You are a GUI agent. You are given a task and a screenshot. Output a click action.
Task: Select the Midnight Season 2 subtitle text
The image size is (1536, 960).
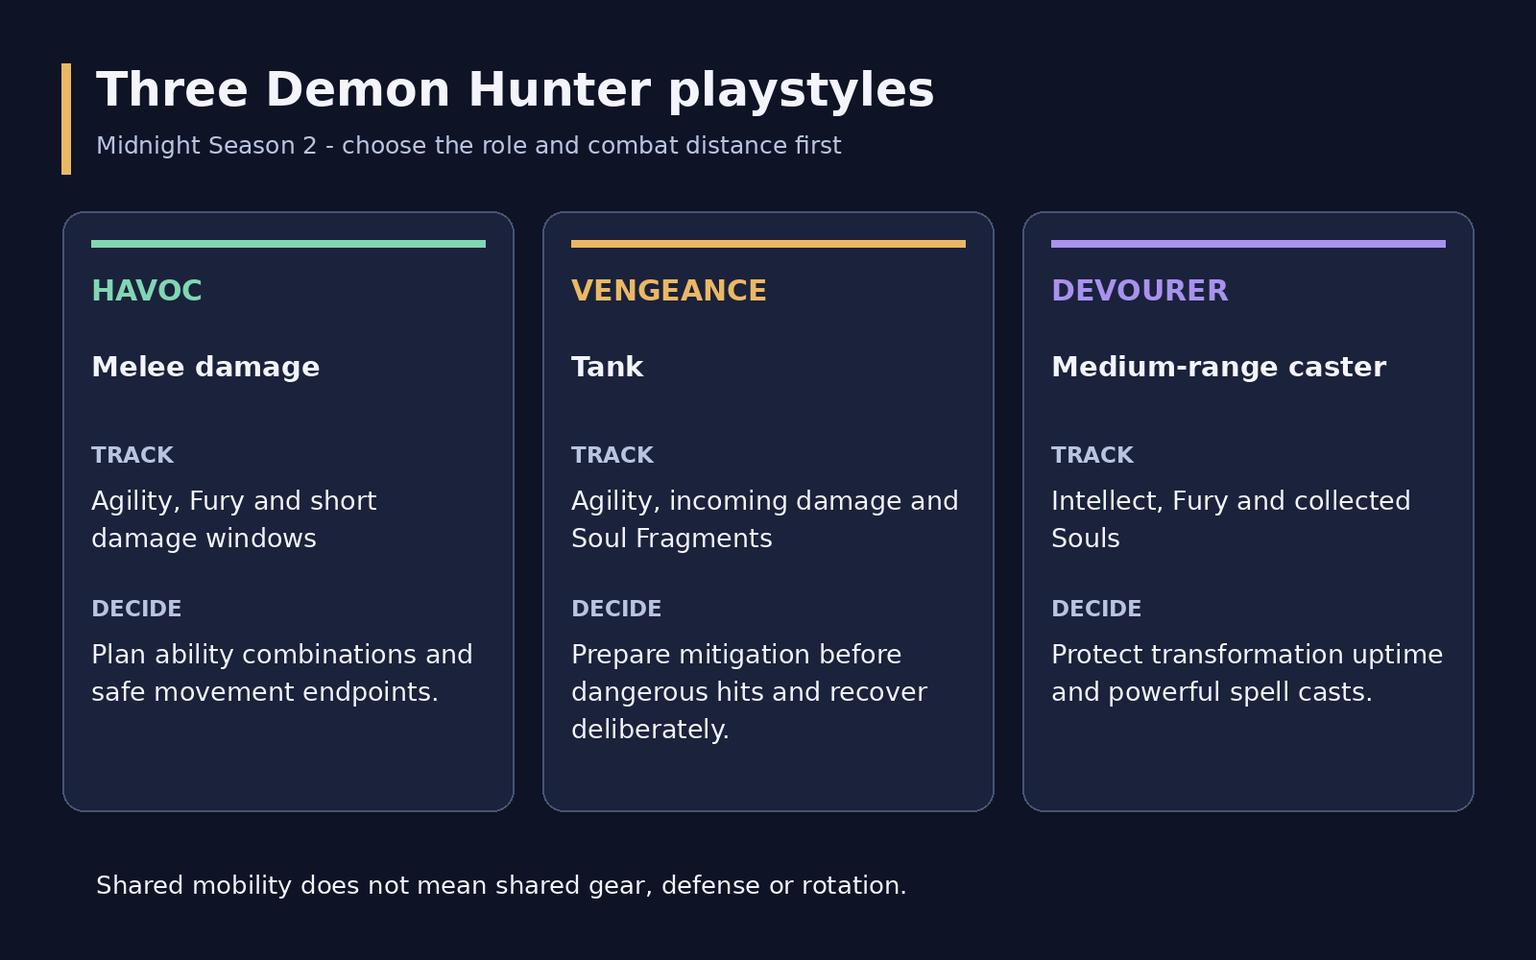(469, 146)
